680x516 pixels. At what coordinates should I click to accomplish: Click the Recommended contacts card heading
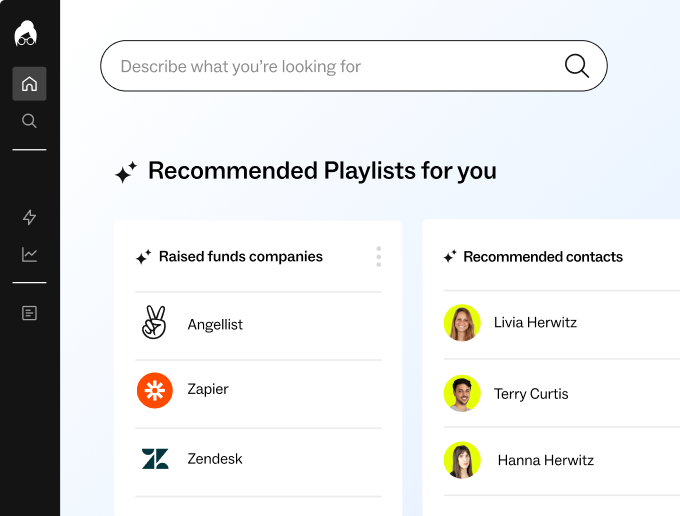pos(542,257)
